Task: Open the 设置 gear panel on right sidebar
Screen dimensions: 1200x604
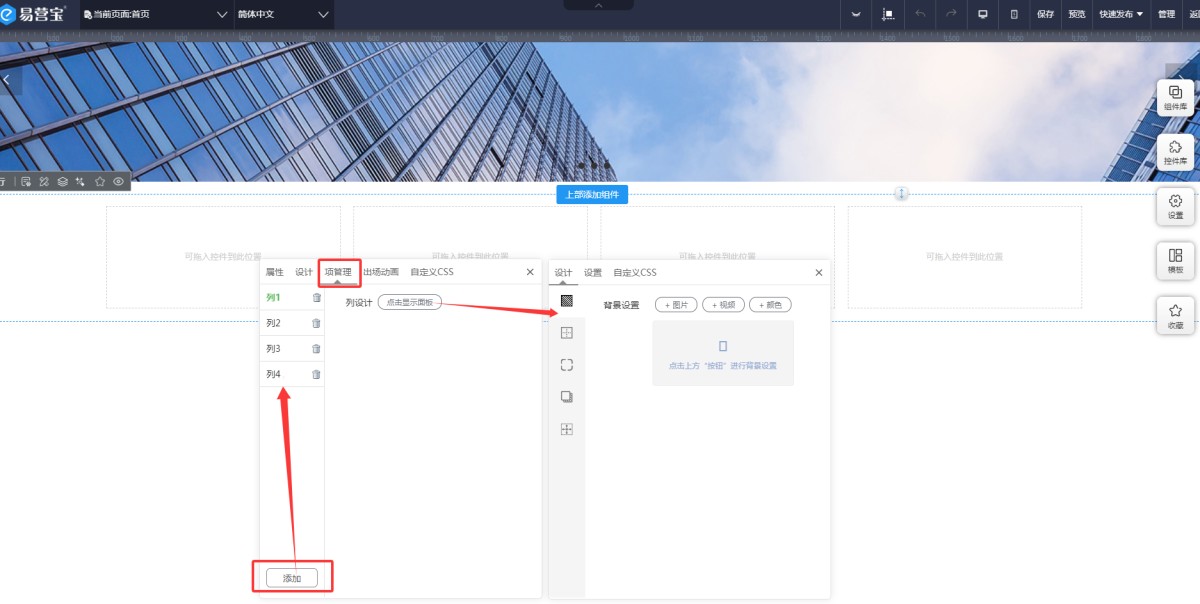Action: coord(1175,206)
